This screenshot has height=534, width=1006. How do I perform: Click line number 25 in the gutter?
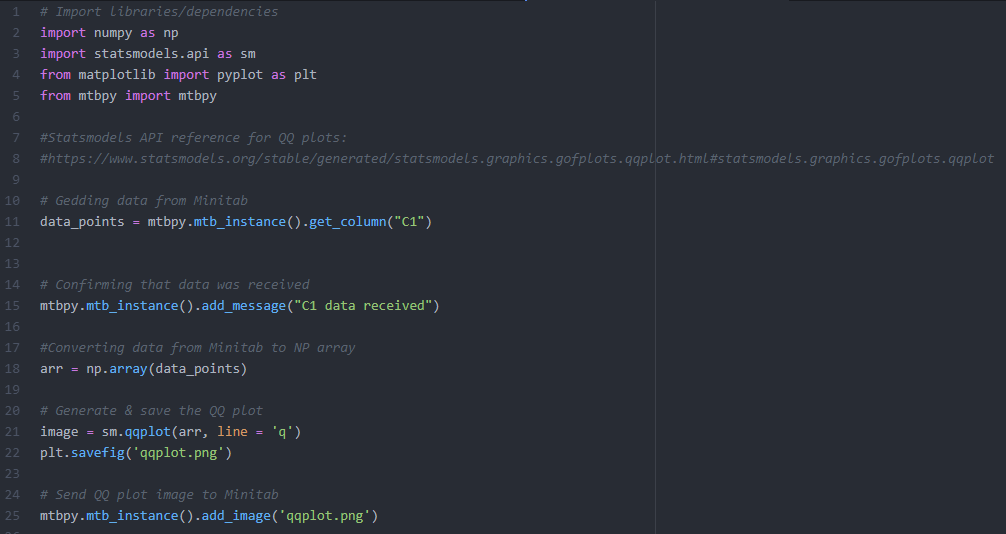pyautogui.click(x=14, y=515)
